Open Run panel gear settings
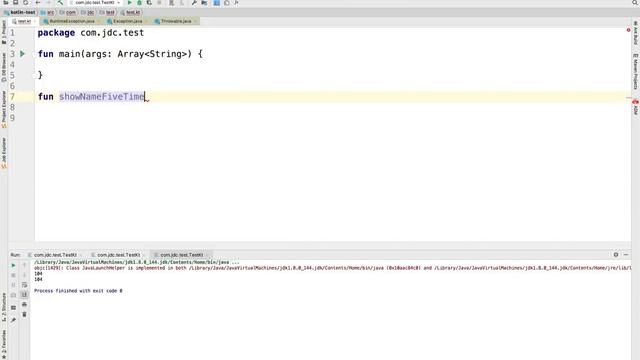The height and width of the screenshot is (360, 640). pos(616,255)
